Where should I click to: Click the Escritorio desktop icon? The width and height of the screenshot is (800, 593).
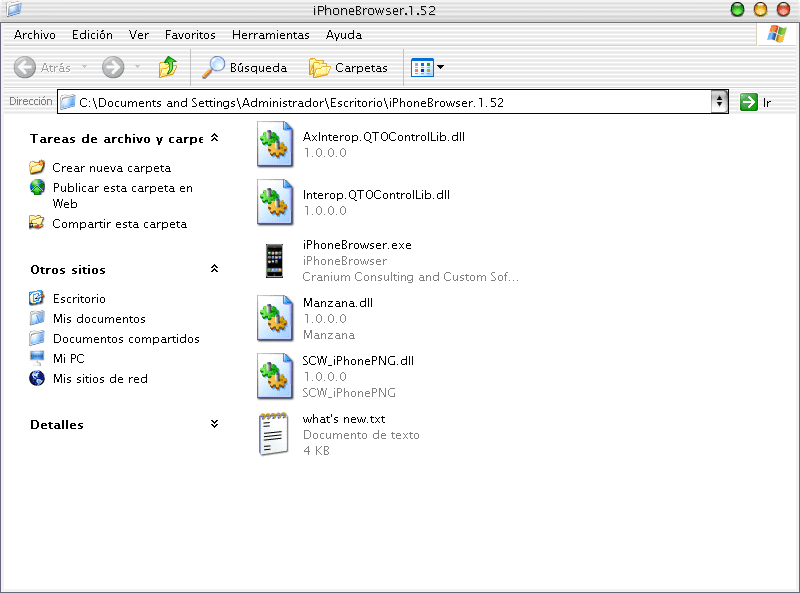[37, 298]
